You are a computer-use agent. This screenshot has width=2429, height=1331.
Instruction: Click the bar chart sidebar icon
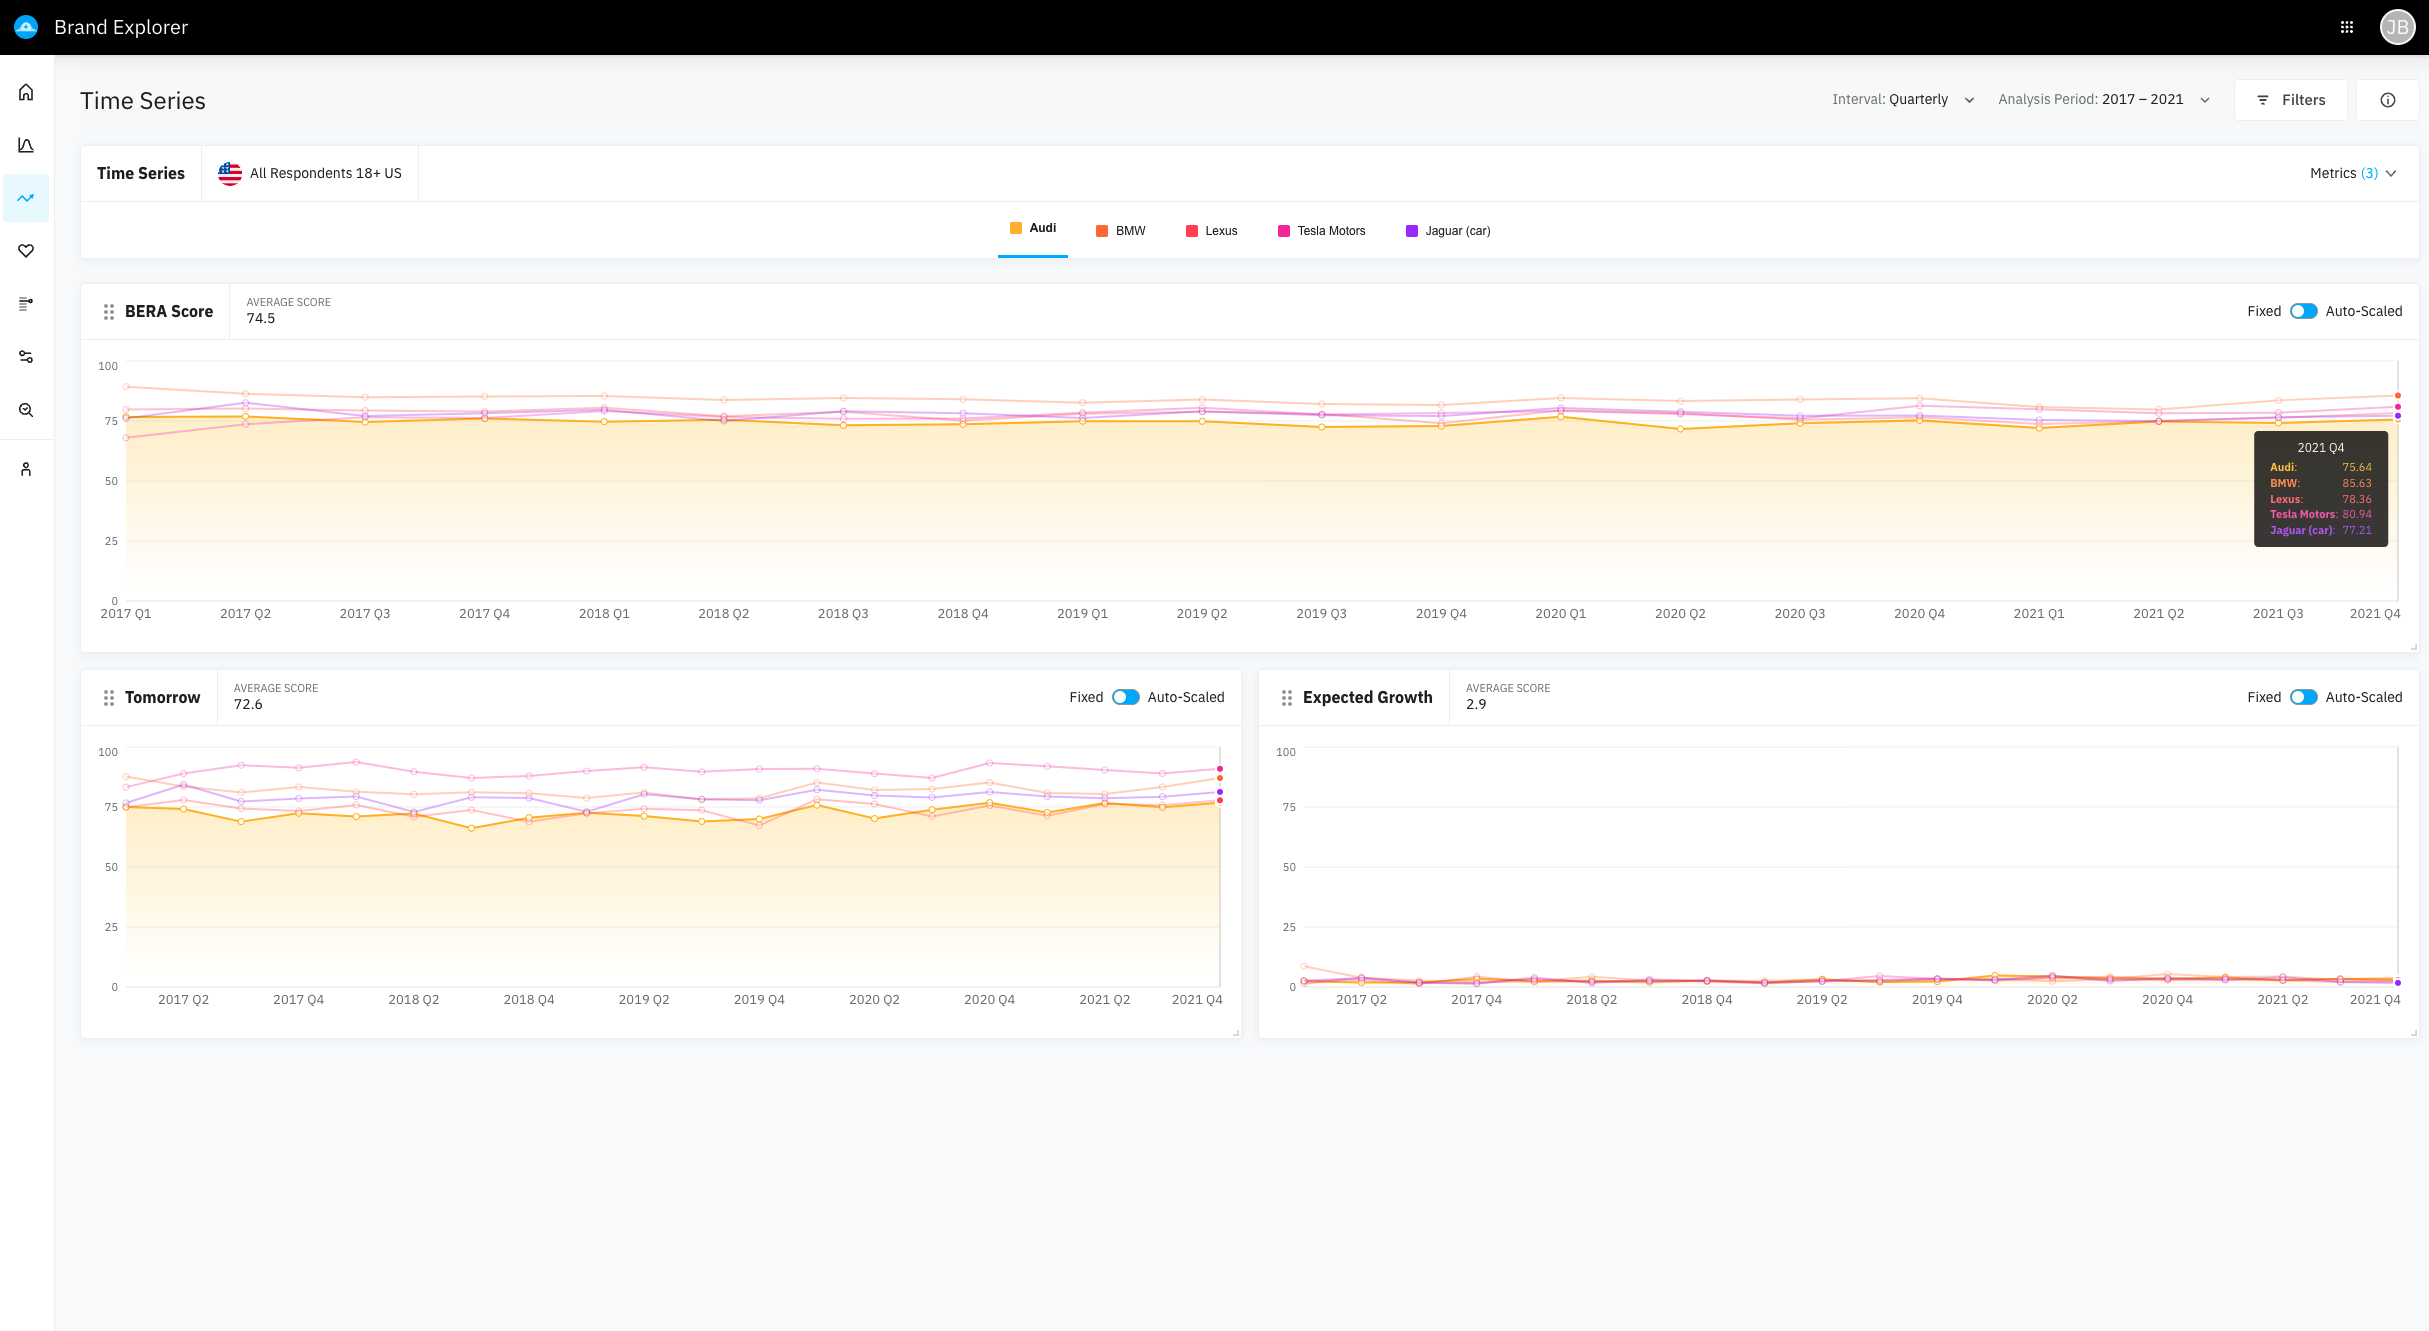click(x=26, y=145)
